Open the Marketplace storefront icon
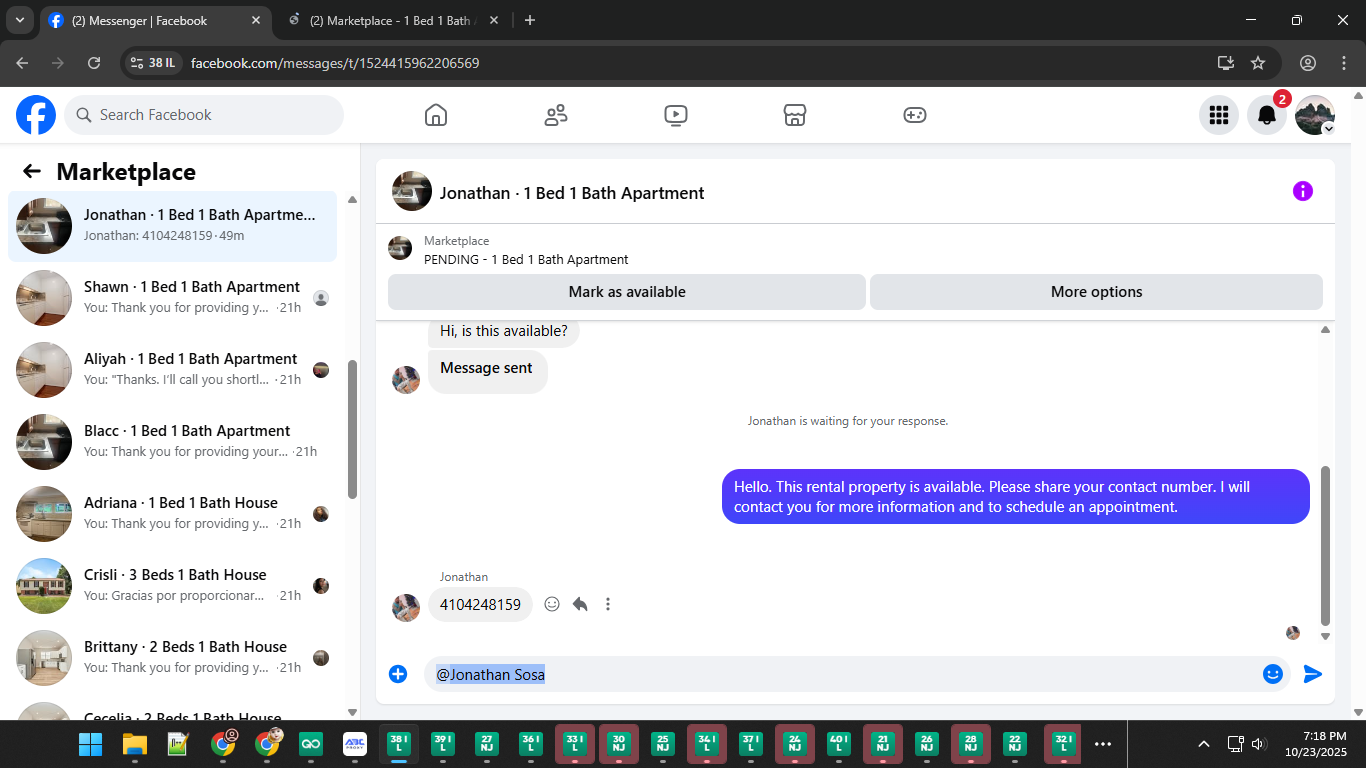 [795, 115]
